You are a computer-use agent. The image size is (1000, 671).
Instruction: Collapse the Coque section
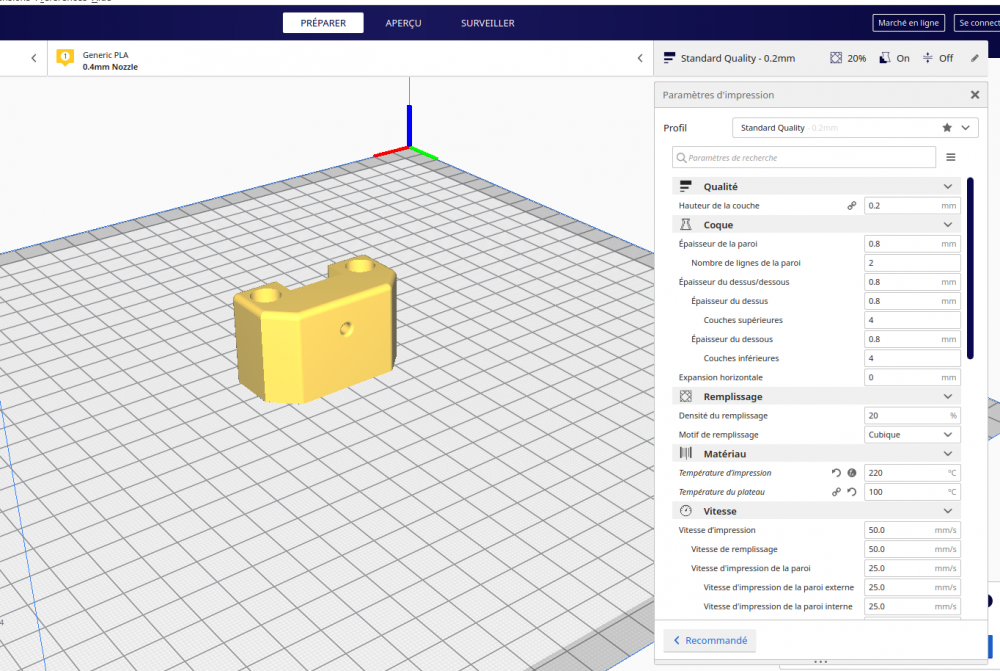point(948,225)
